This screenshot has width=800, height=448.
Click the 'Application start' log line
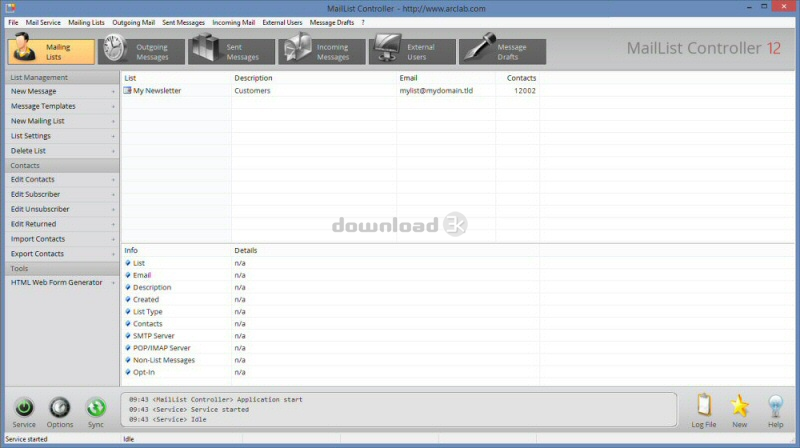[215, 400]
